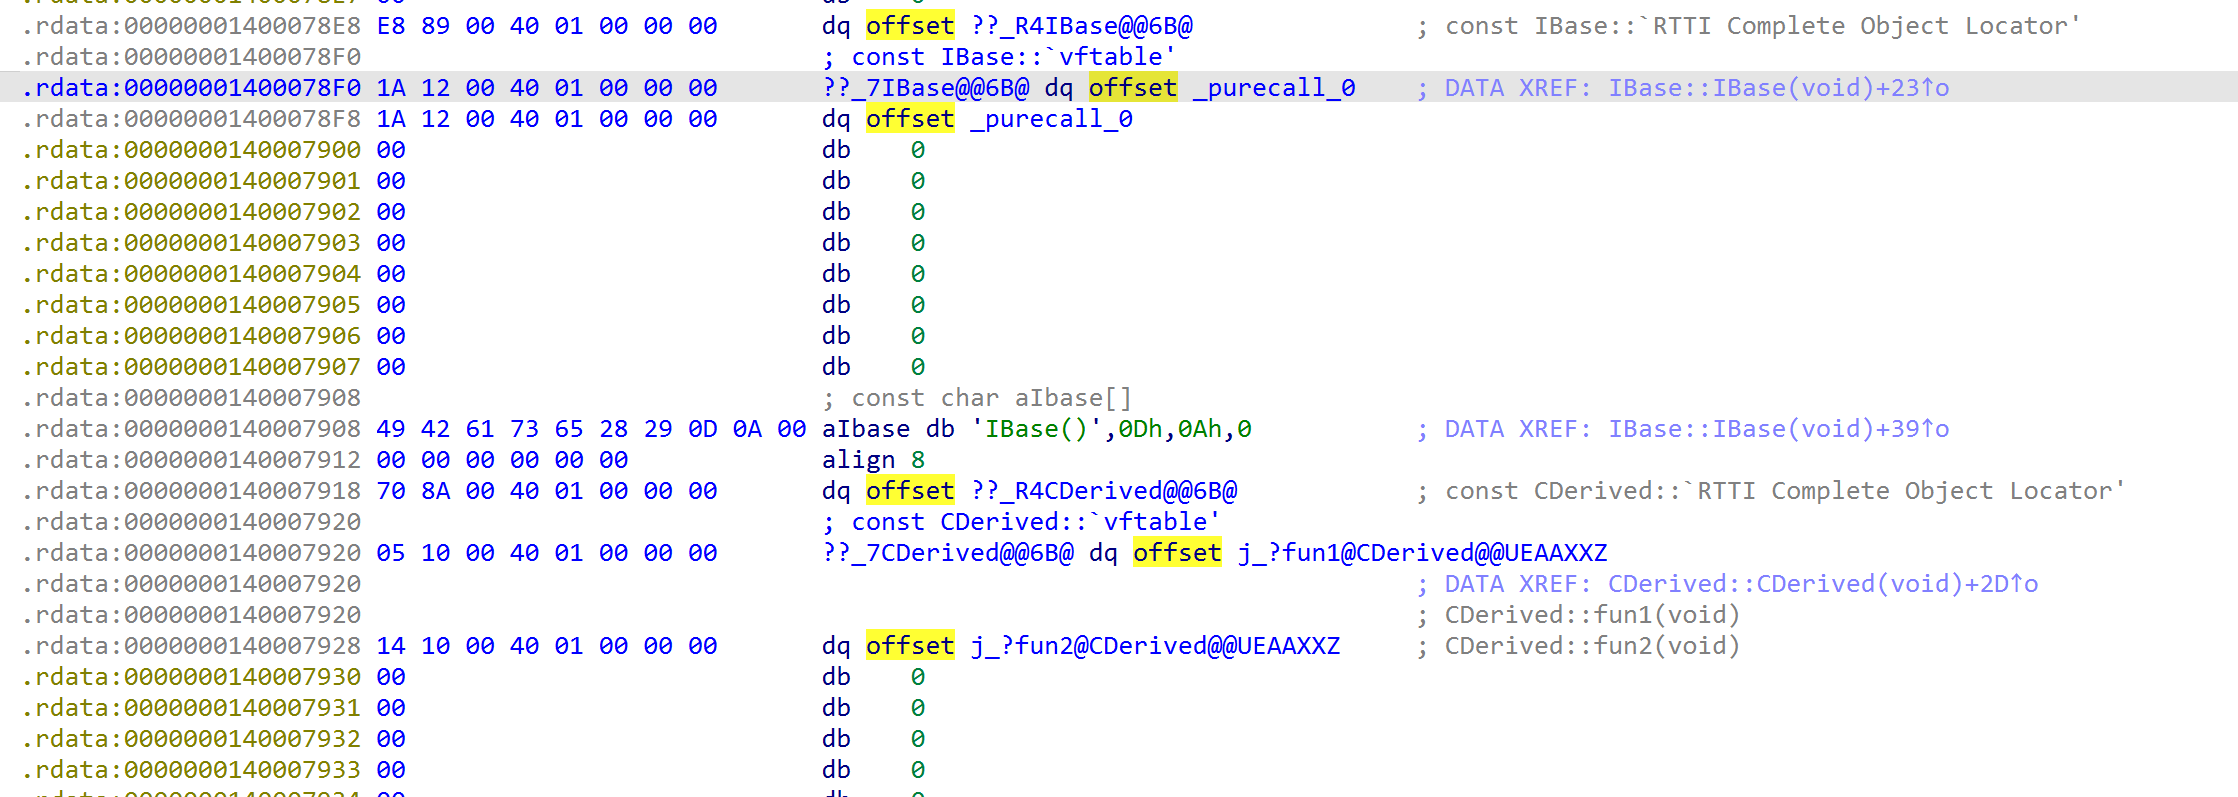Click the 'align 8' directive
Screen dimensions: 2238x797
click(874, 460)
